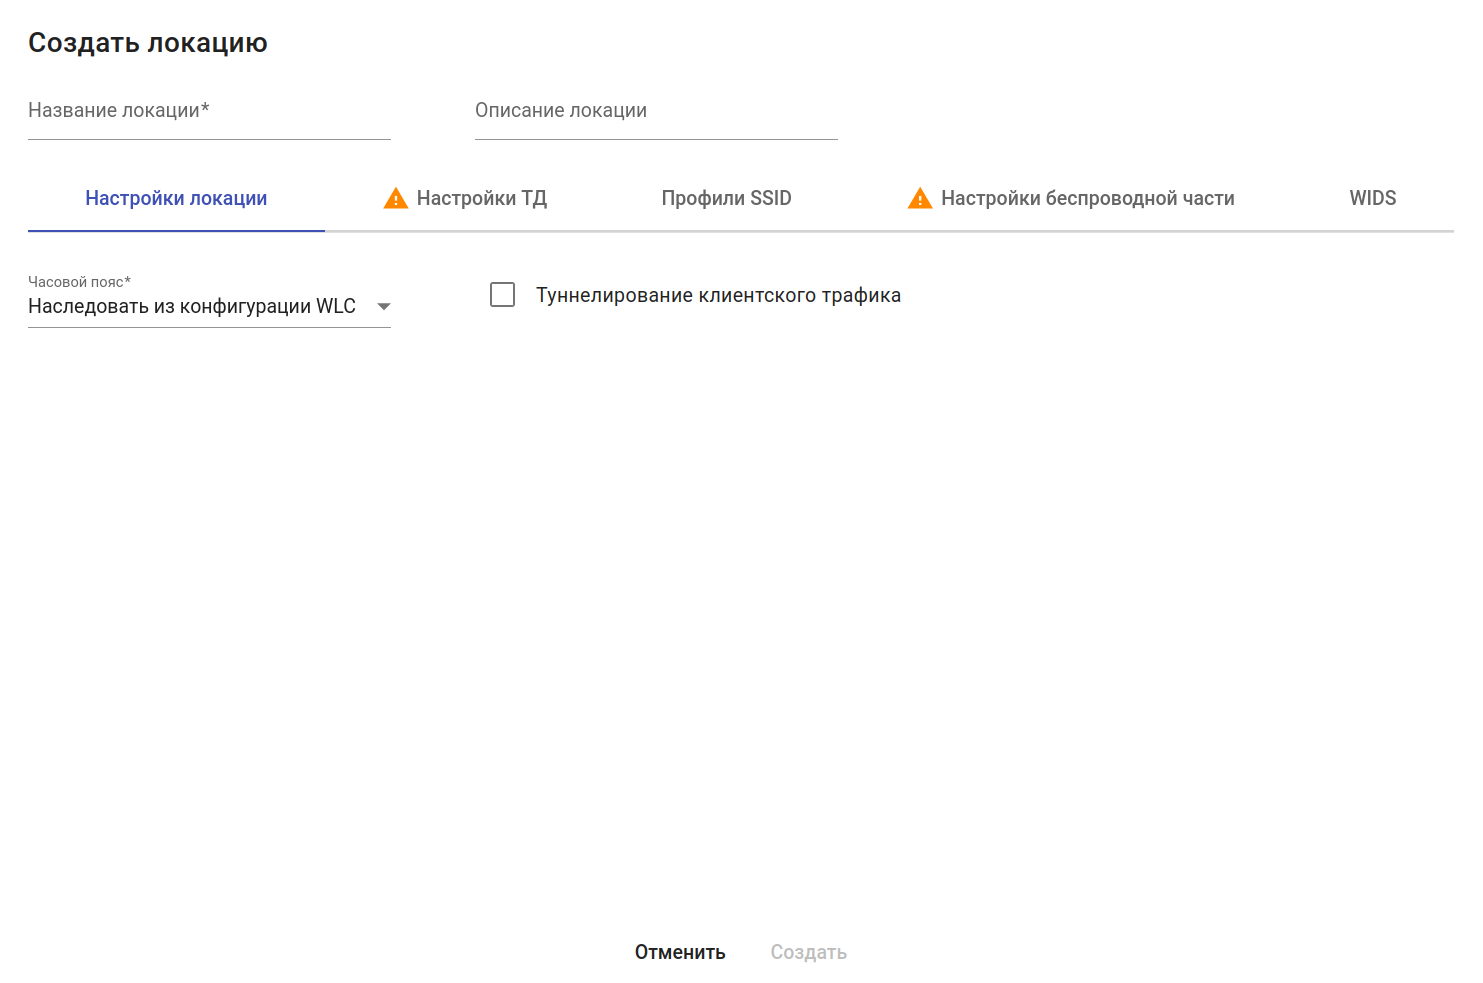
Task: Open the Часовой пояс dropdown
Action: click(209, 306)
